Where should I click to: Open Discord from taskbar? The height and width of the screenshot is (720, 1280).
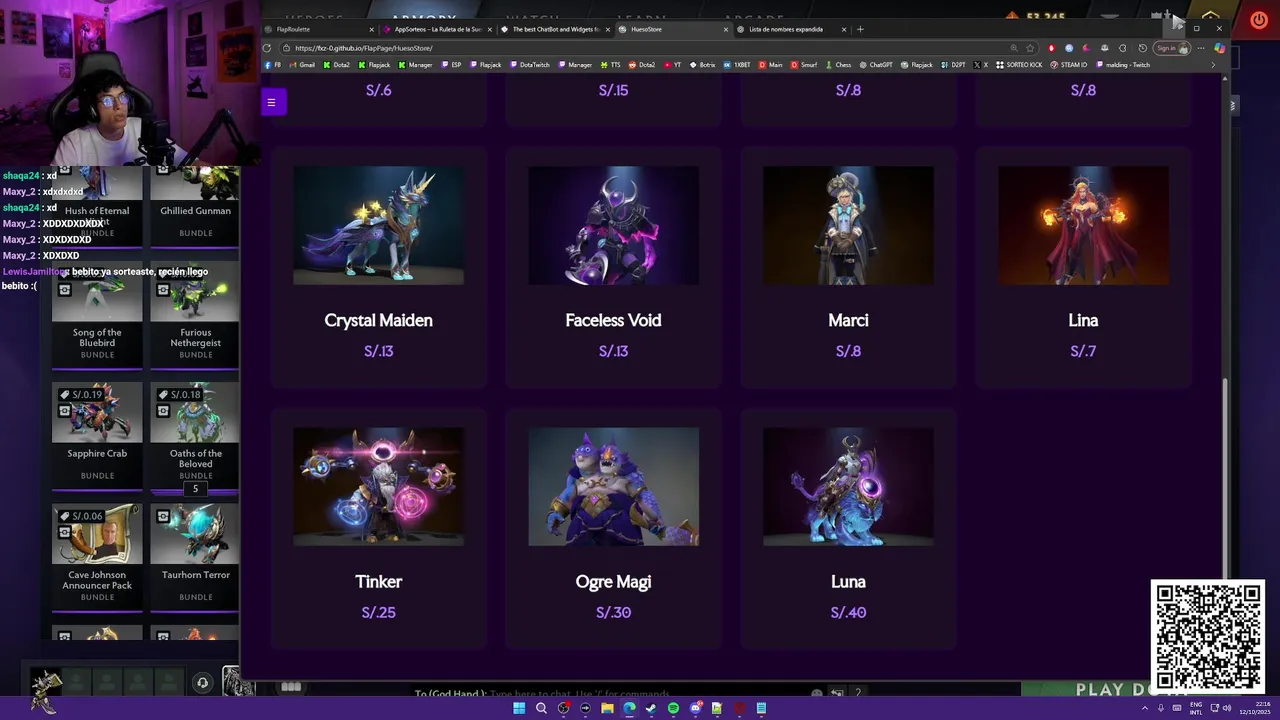click(x=695, y=708)
